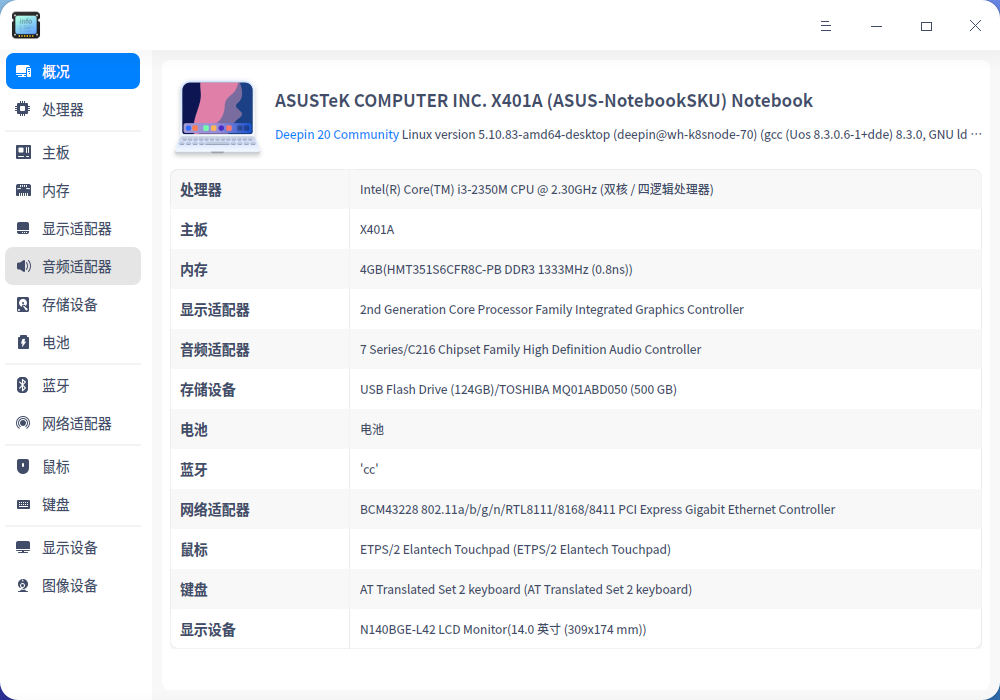
Task: Open the 处理器 (Processor) section icon
Action: point(23,109)
